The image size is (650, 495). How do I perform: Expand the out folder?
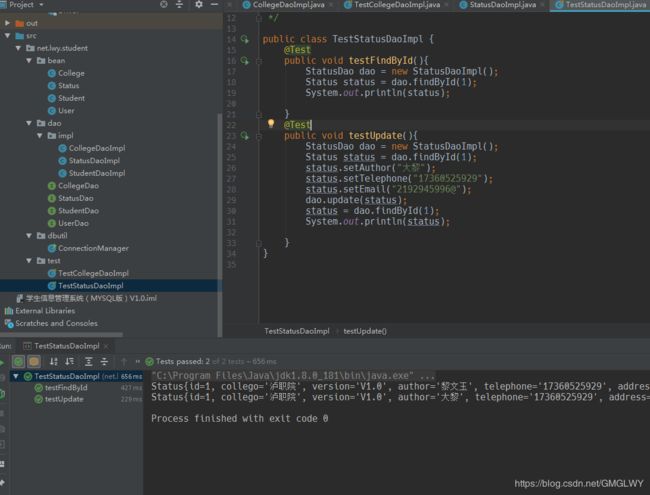(7, 23)
